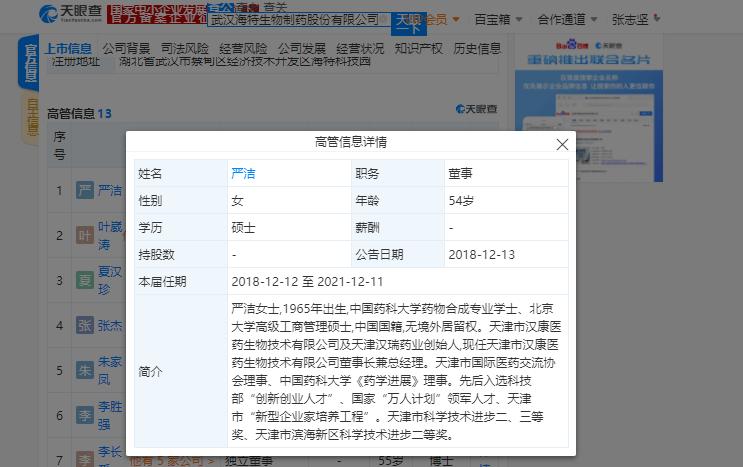Click the term text 2018-12-12 至 2021-12-11
This screenshot has width=743, height=467.
pos(307,282)
